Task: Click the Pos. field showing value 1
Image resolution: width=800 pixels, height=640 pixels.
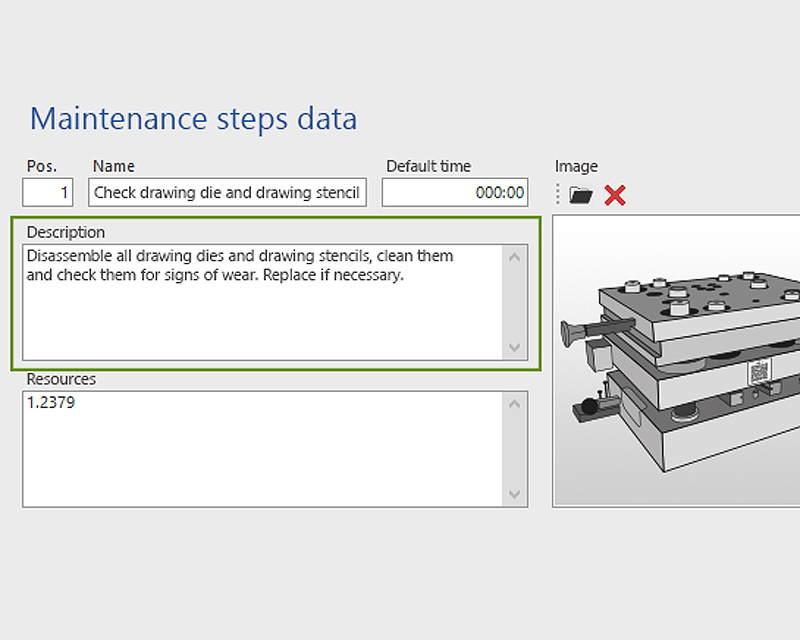Action: [47, 192]
